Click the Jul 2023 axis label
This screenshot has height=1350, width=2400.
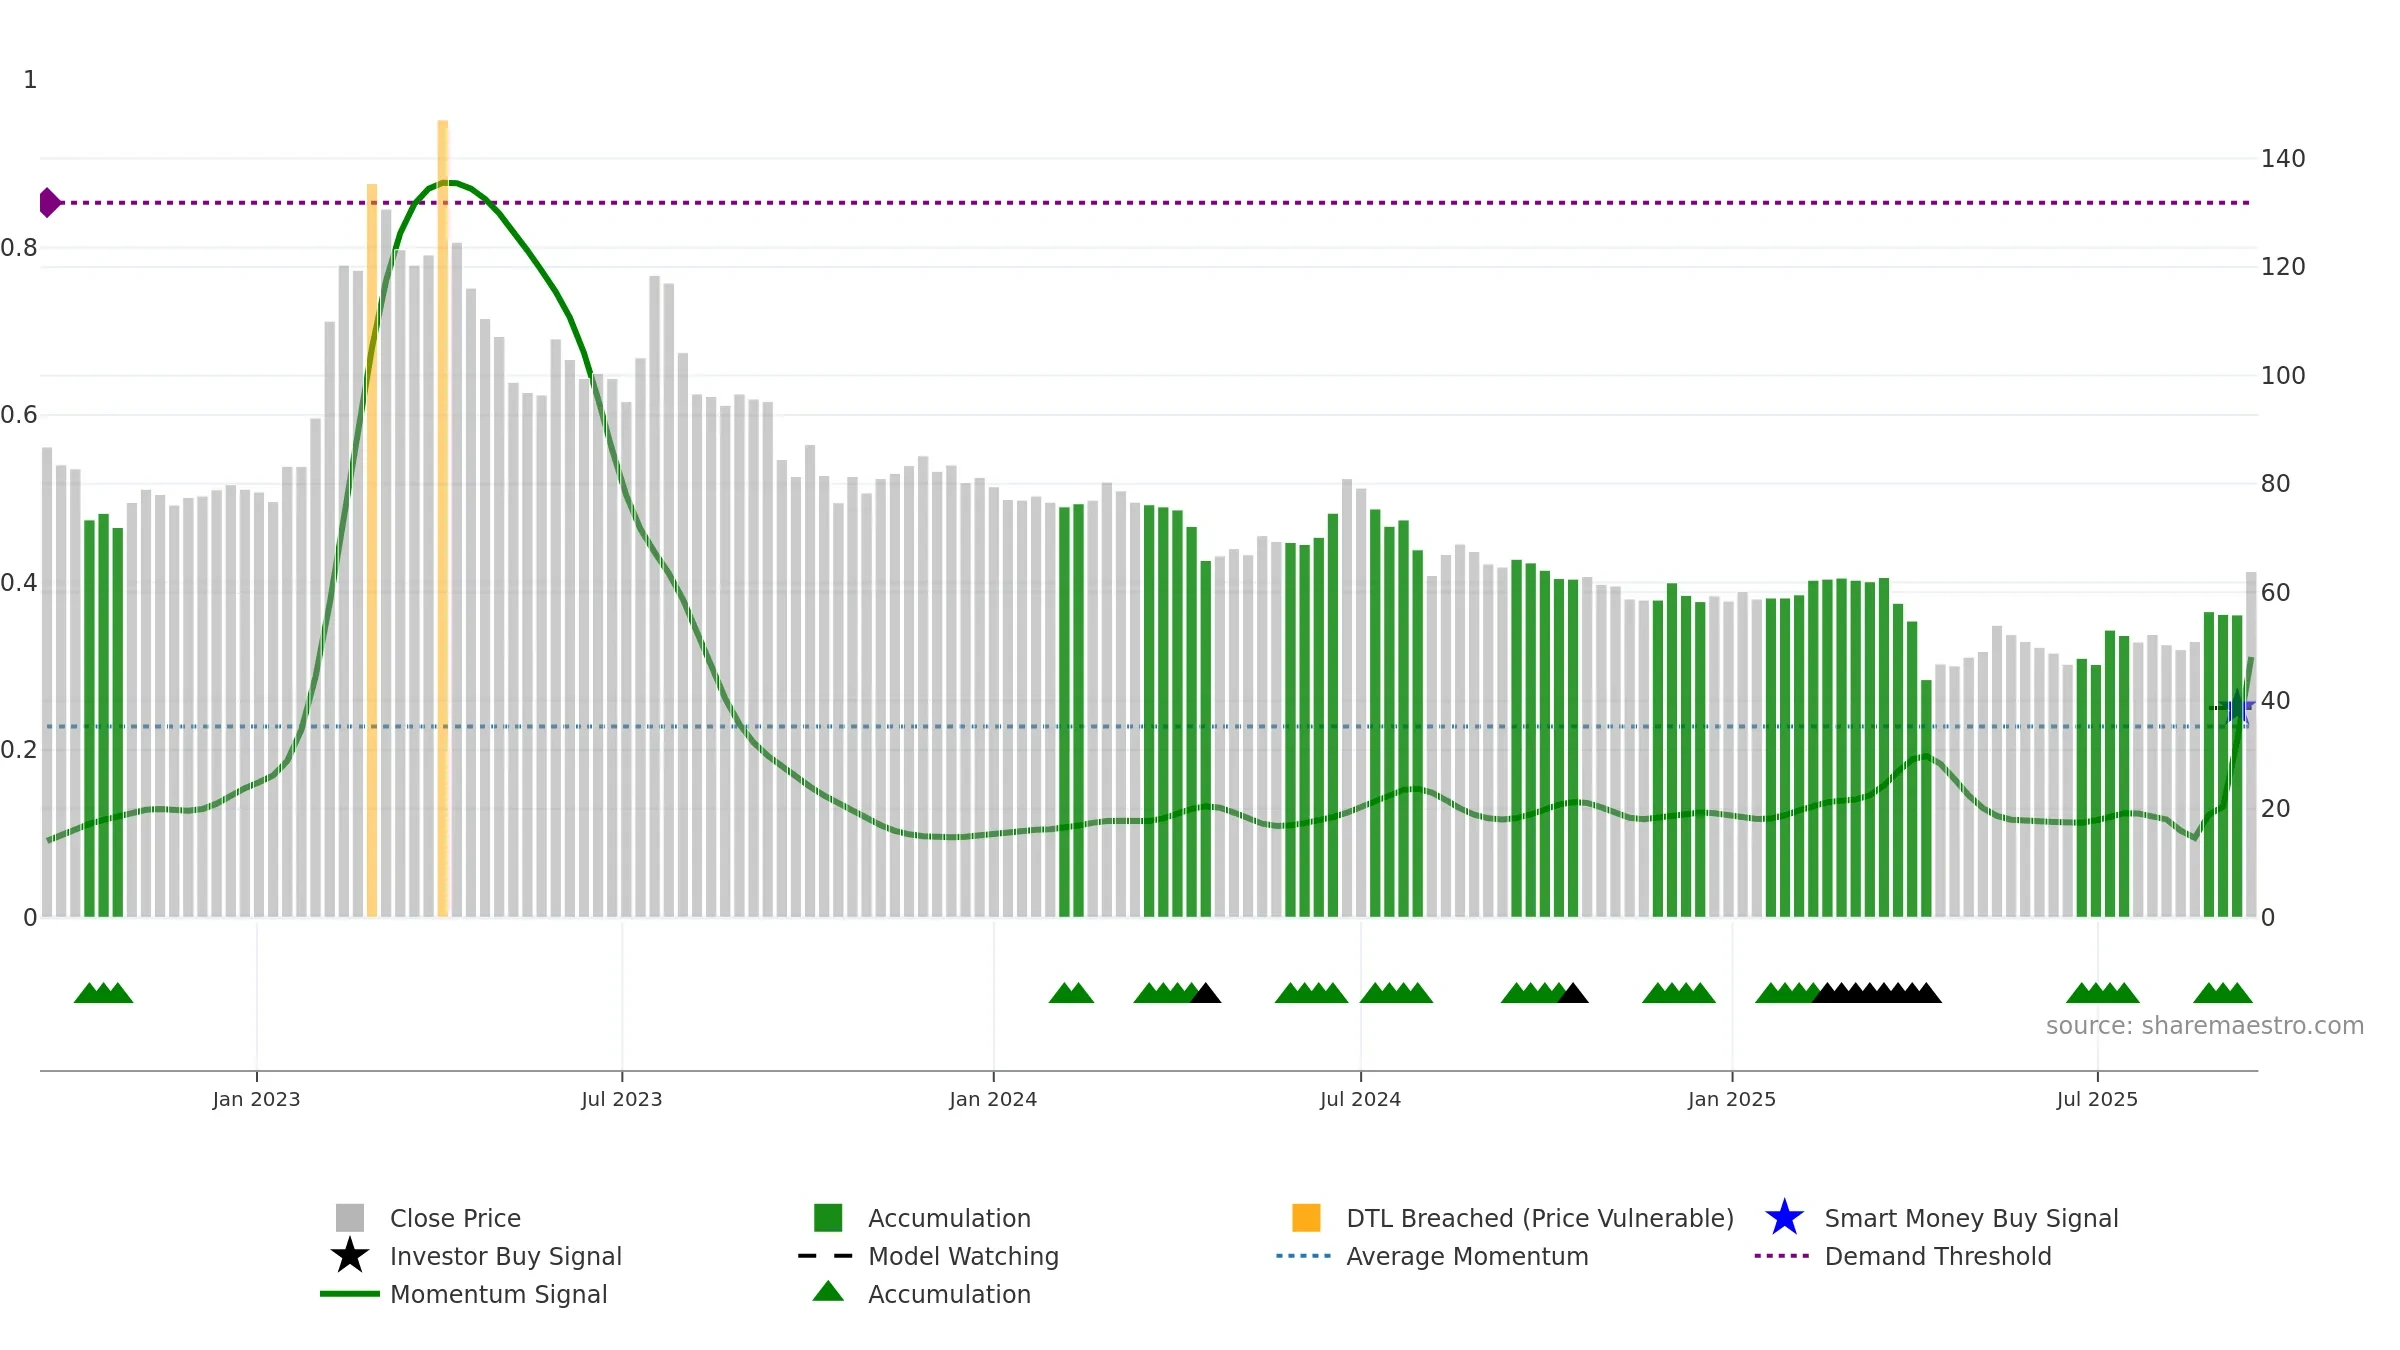coord(622,1100)
